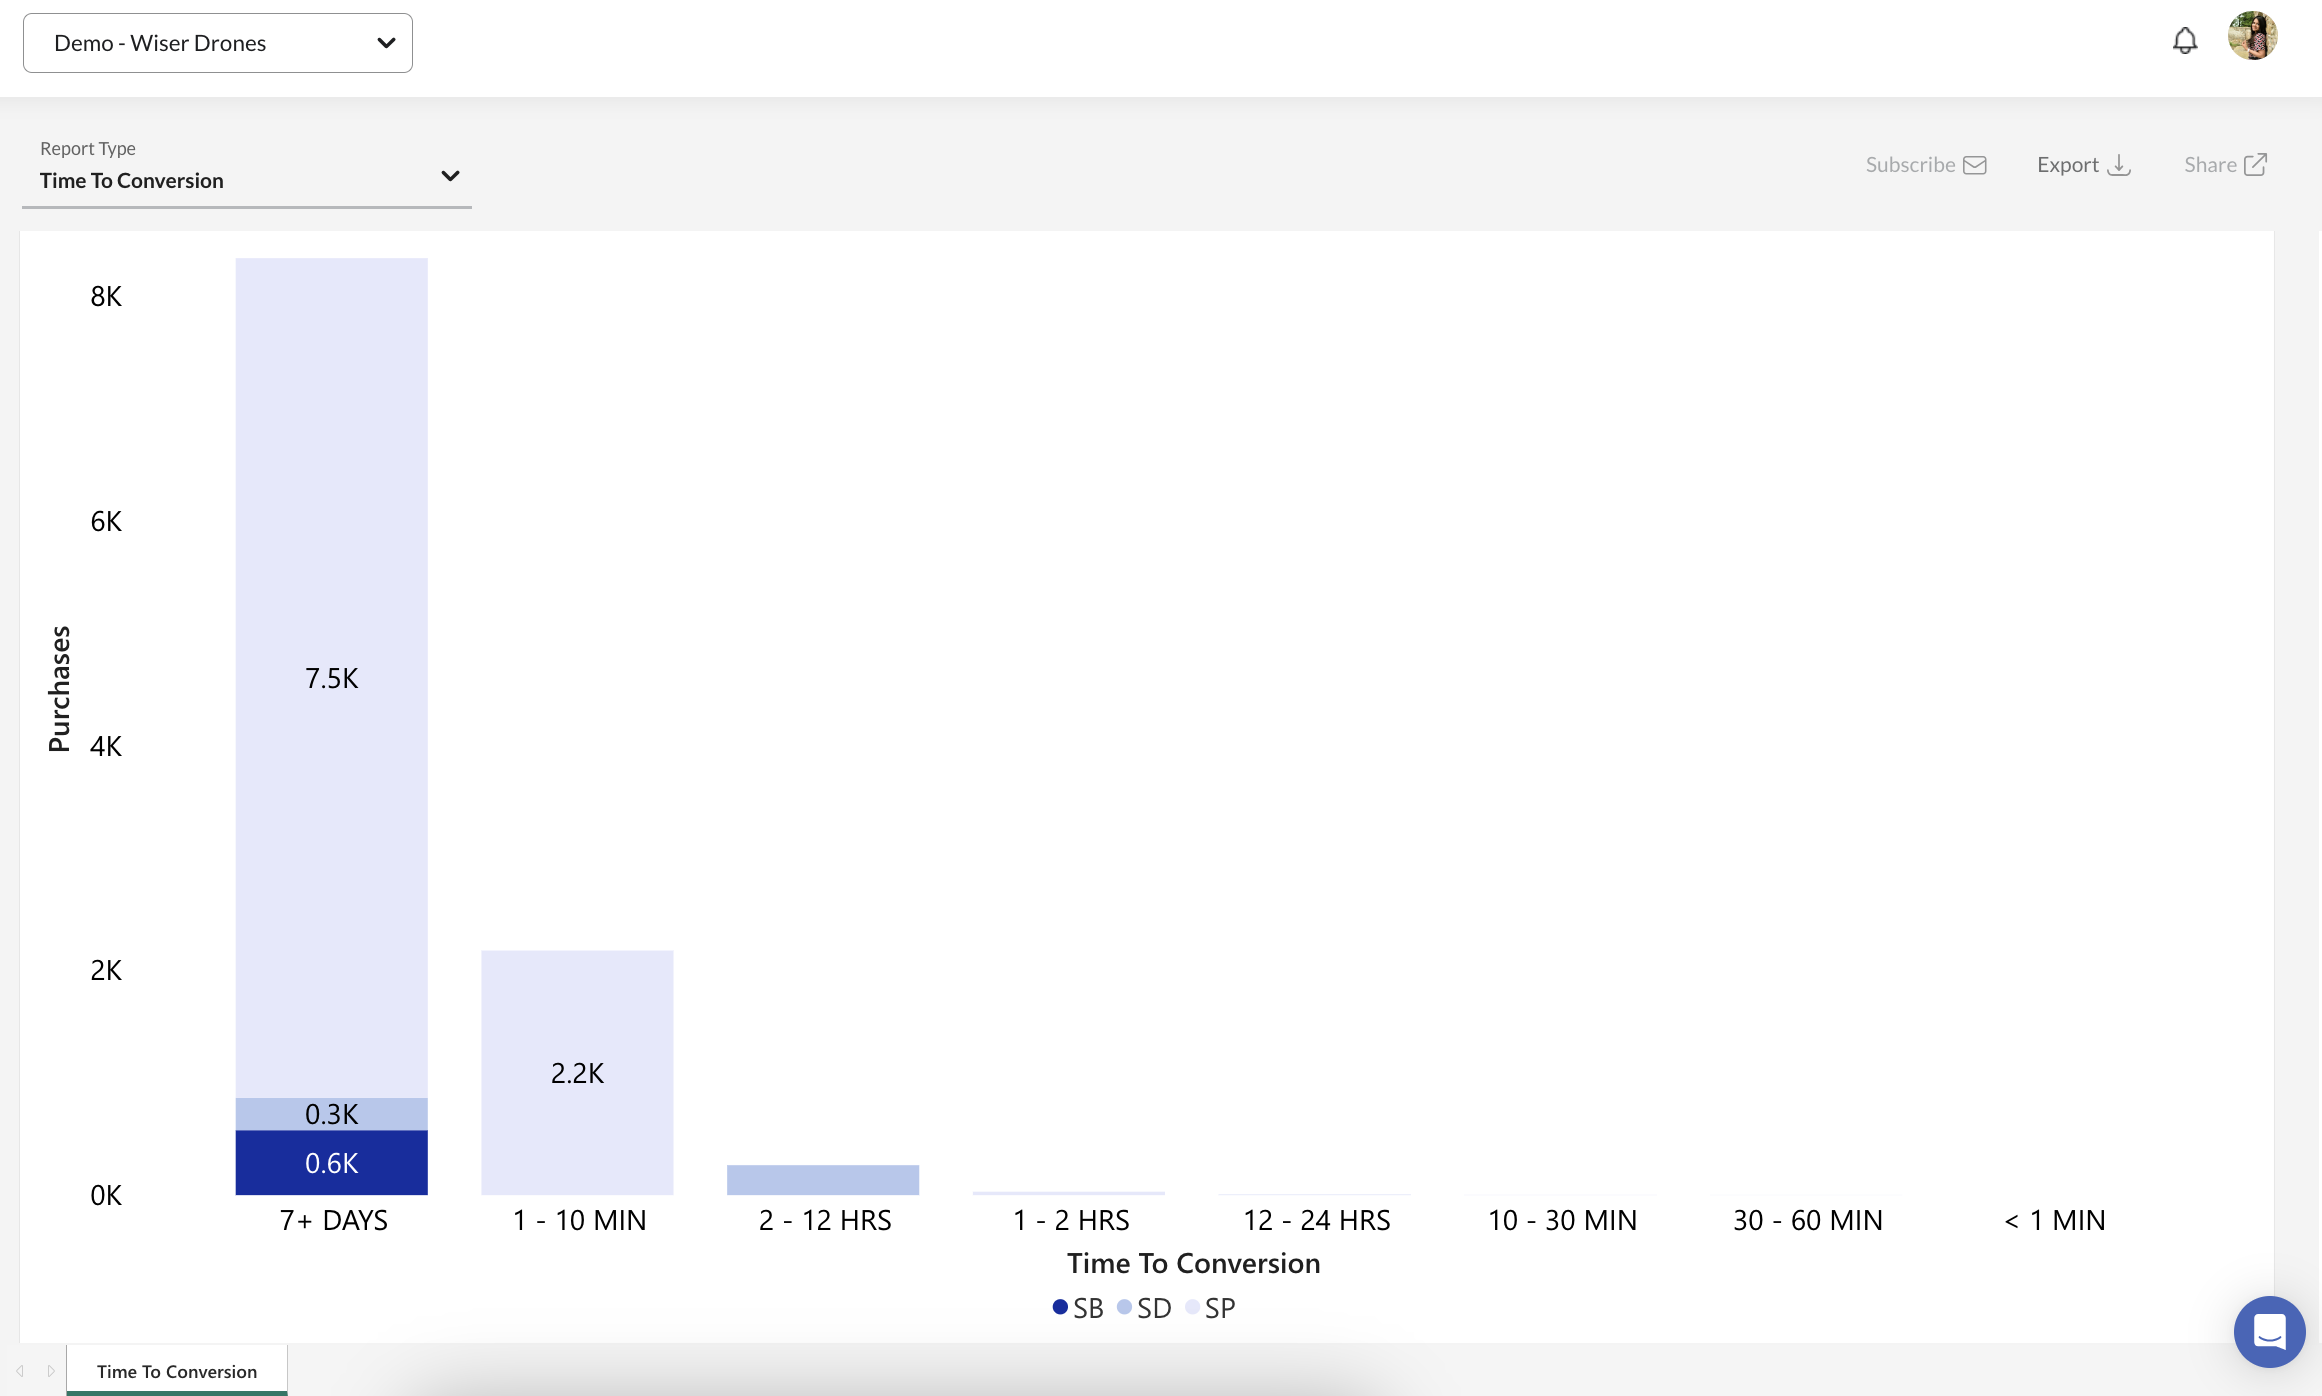2322x1396 pixels.
Task: Select the Time To Conversion sheet tab
Action: pos(177,1371)
